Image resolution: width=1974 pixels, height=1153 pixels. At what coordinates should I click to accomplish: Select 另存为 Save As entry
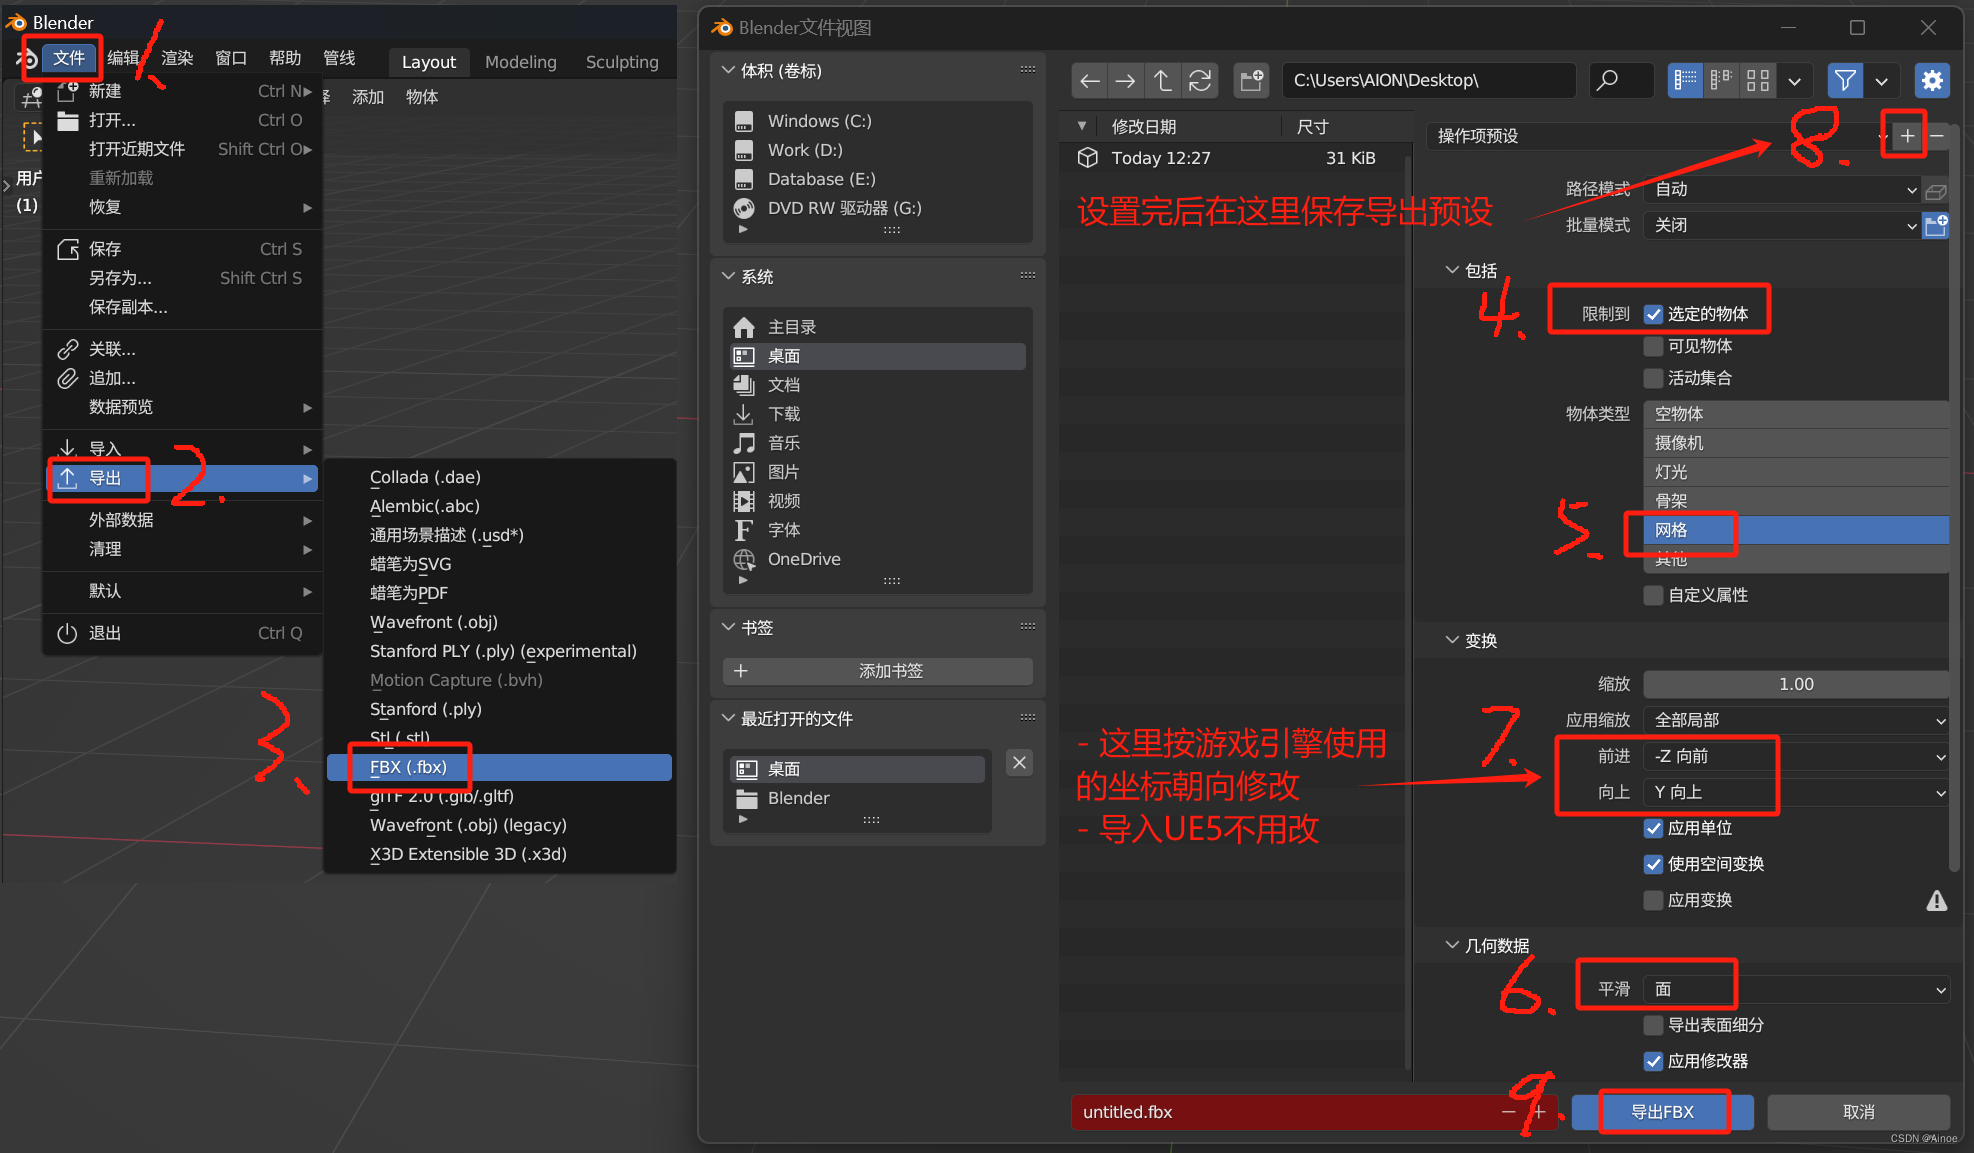(x=183, y=278)
